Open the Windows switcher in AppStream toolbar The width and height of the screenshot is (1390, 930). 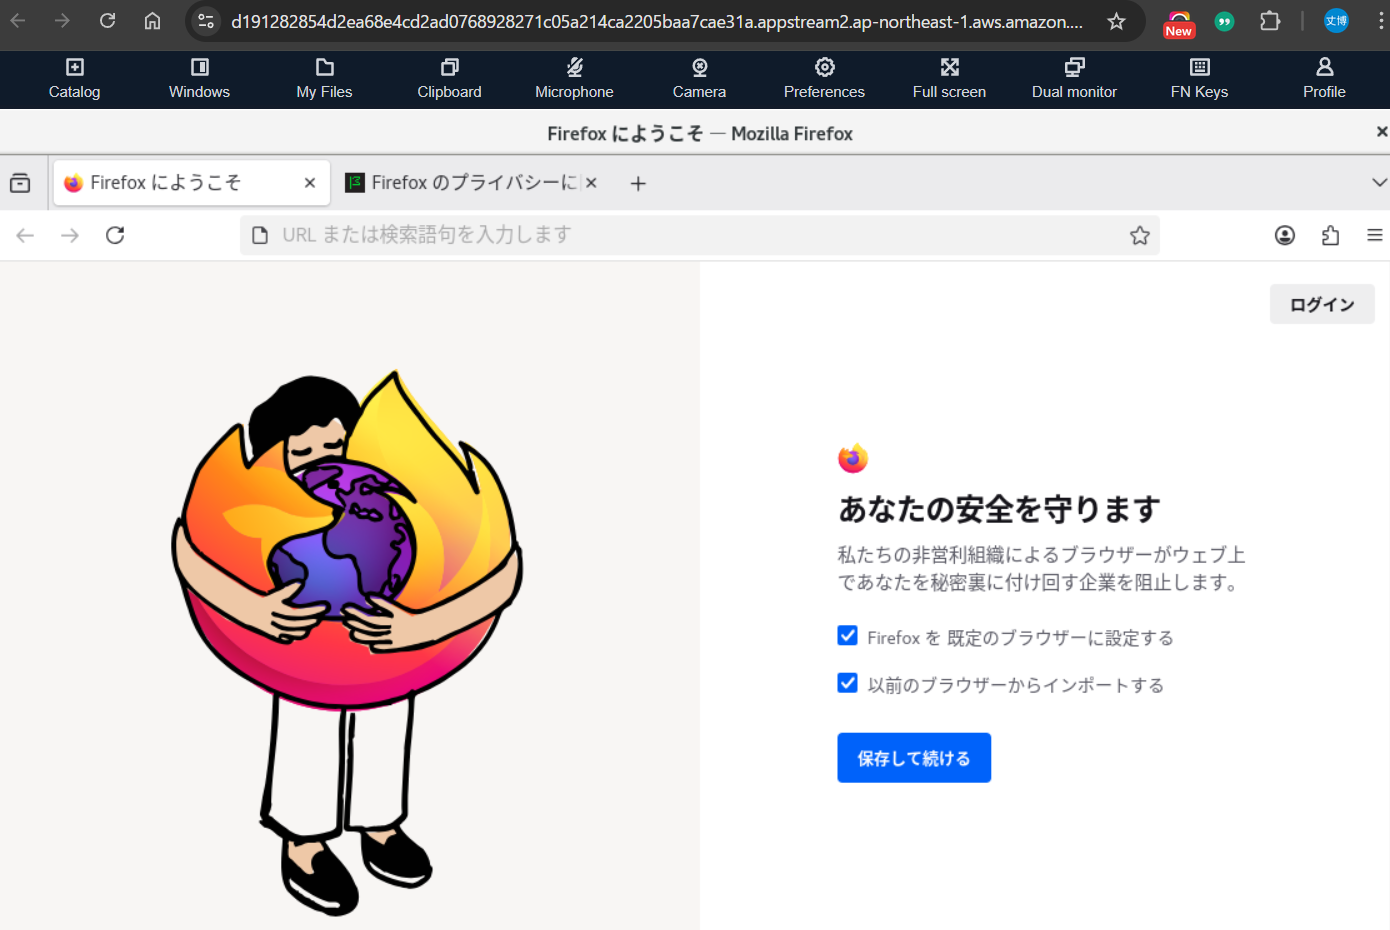click(199, 79)
